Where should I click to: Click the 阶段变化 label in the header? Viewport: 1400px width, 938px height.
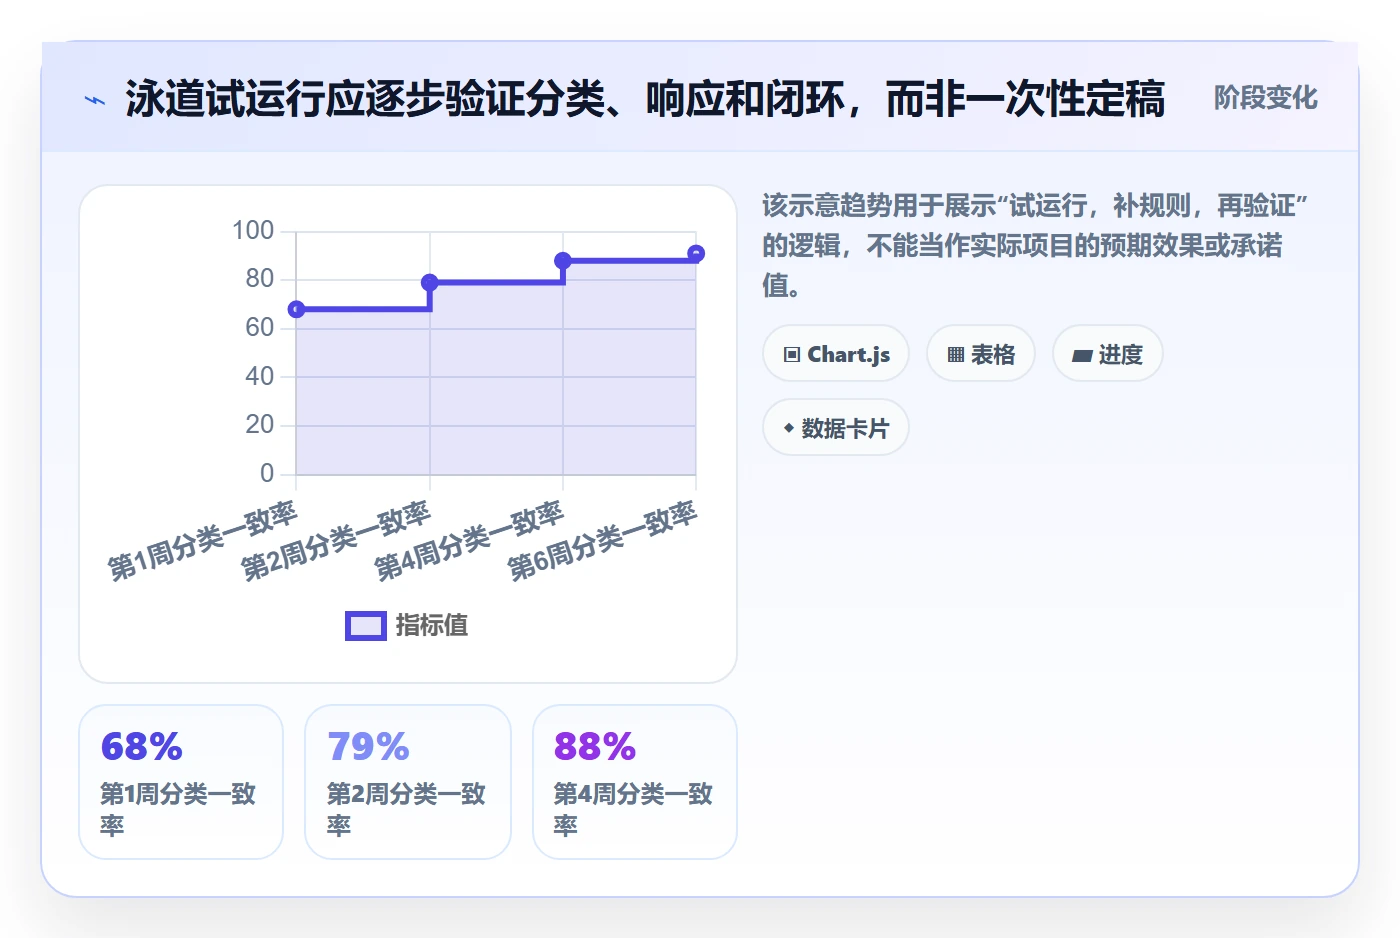pos(1265,98)
